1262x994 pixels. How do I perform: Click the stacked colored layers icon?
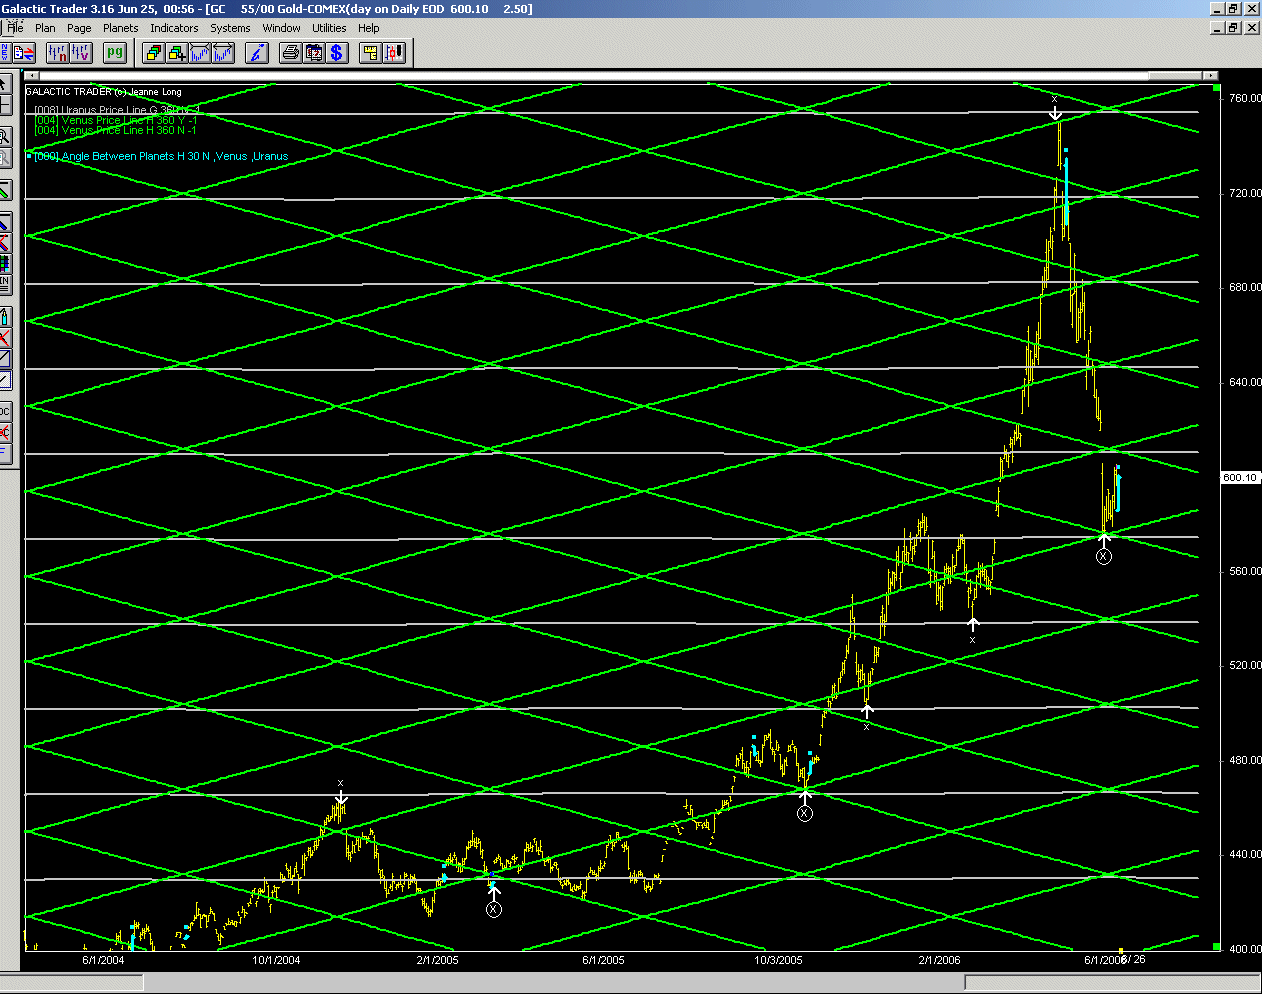(153, 52)
